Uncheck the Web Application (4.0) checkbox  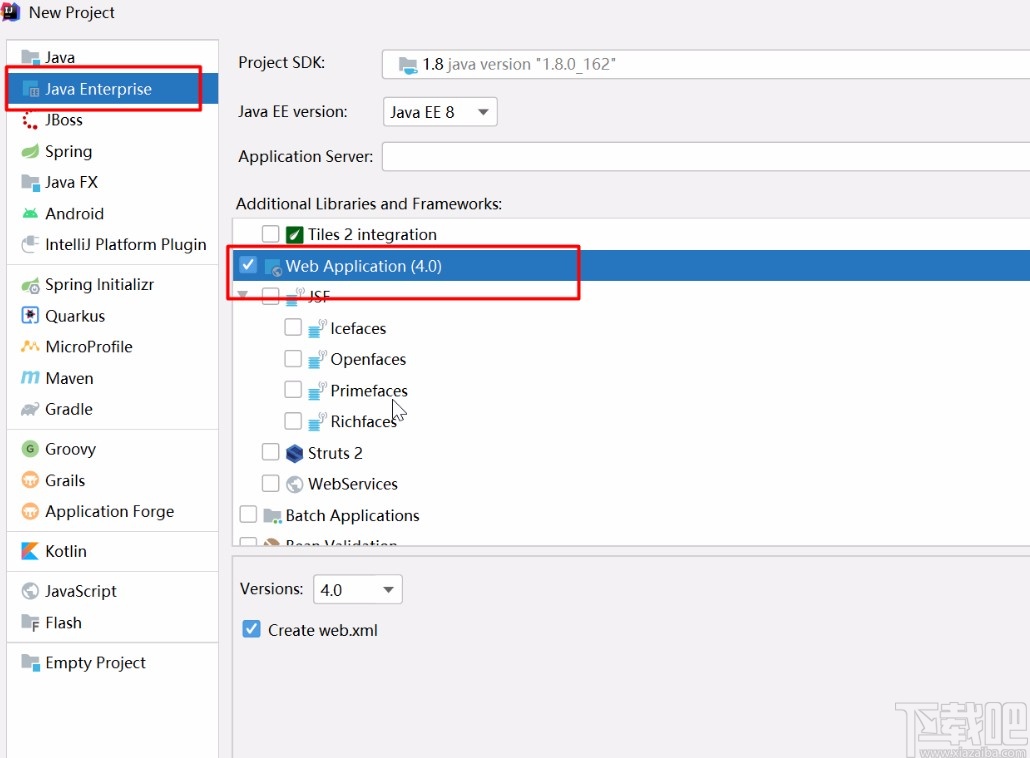tap(247, 265)
